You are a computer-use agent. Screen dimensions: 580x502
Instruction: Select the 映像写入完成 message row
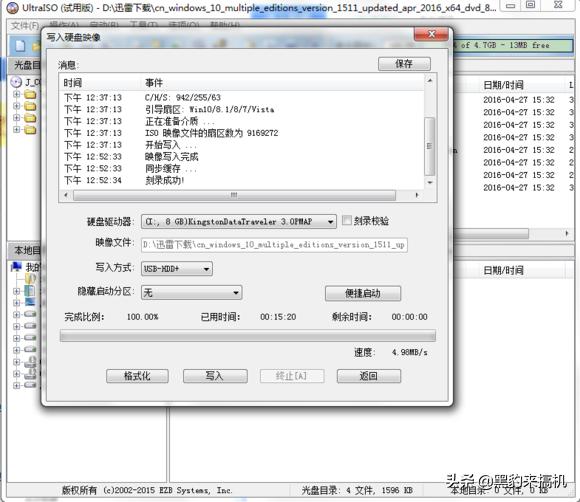(242, 157)
